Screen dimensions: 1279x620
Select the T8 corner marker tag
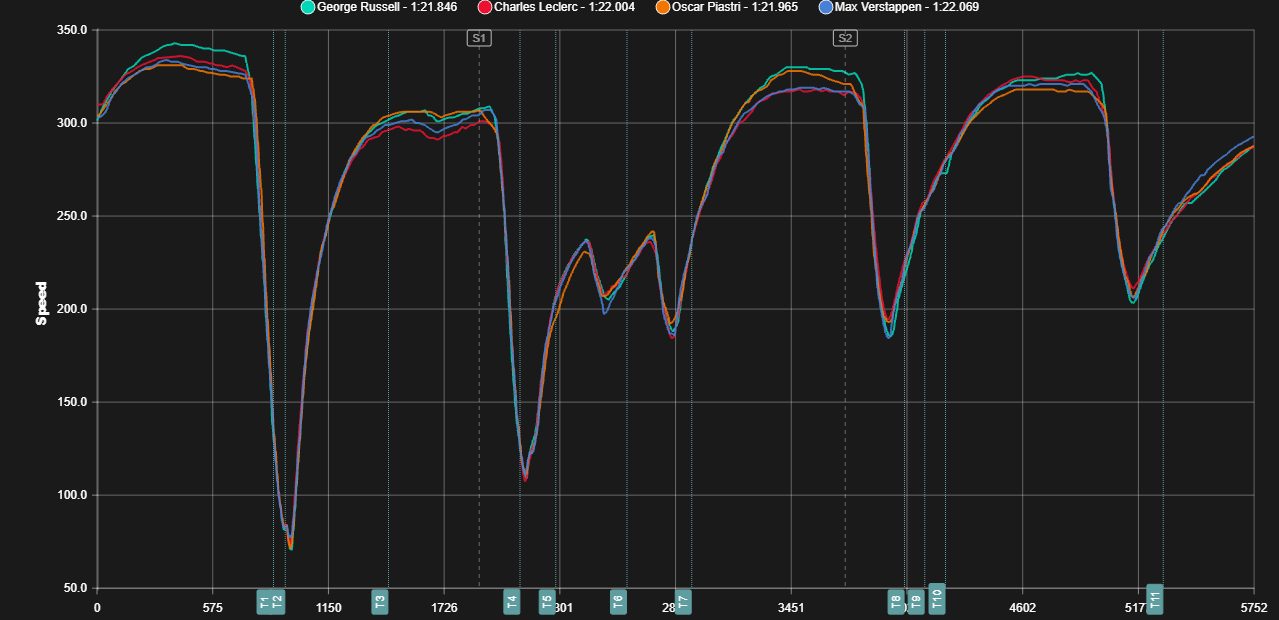(896, 602)
